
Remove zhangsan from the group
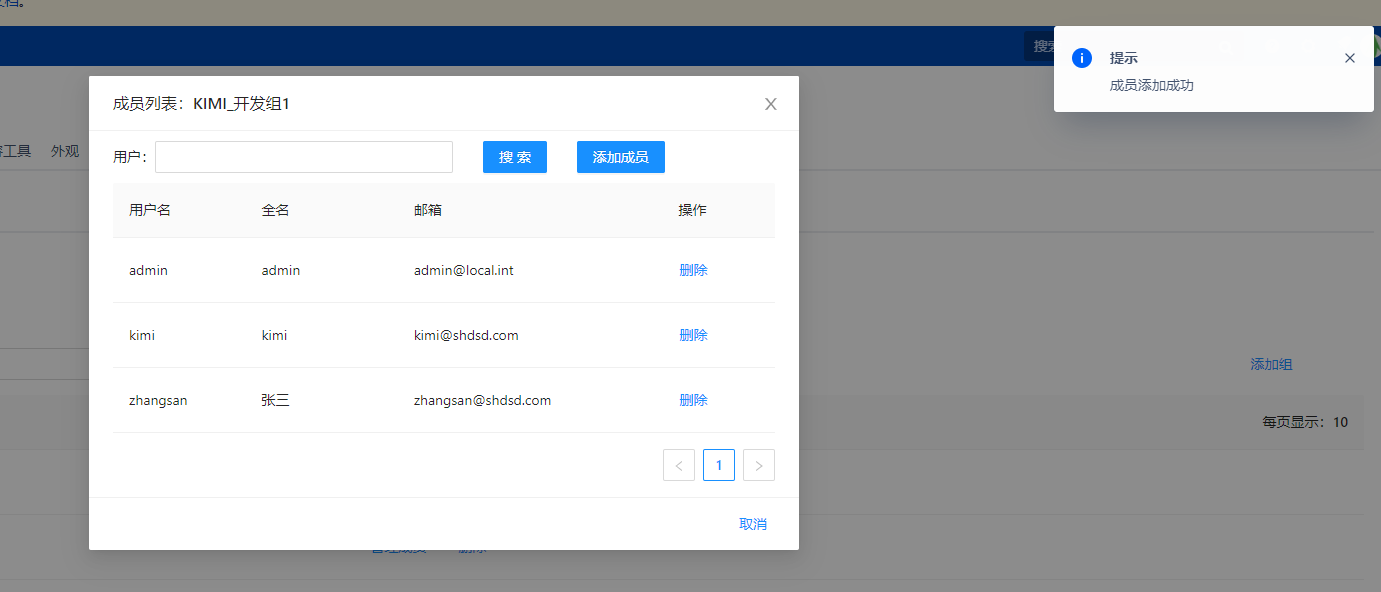pos(693,400)
